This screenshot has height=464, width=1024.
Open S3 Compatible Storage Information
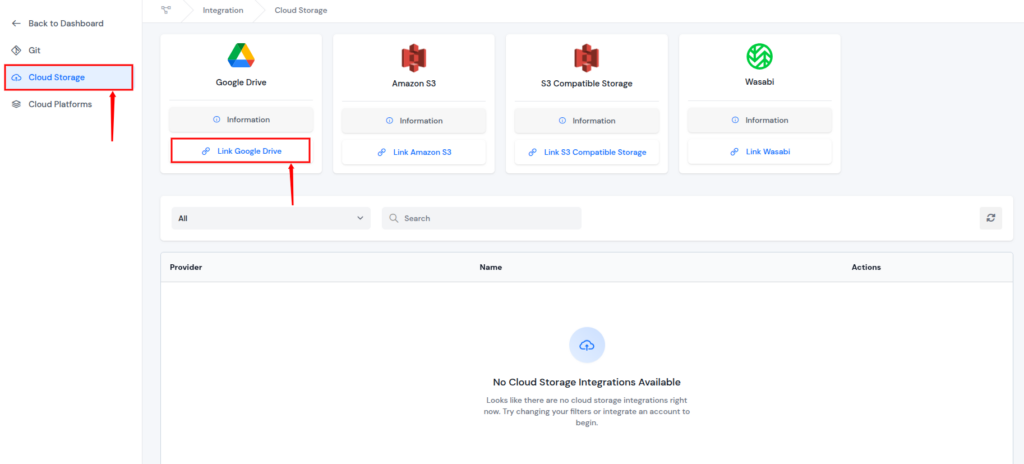(587, 121)
